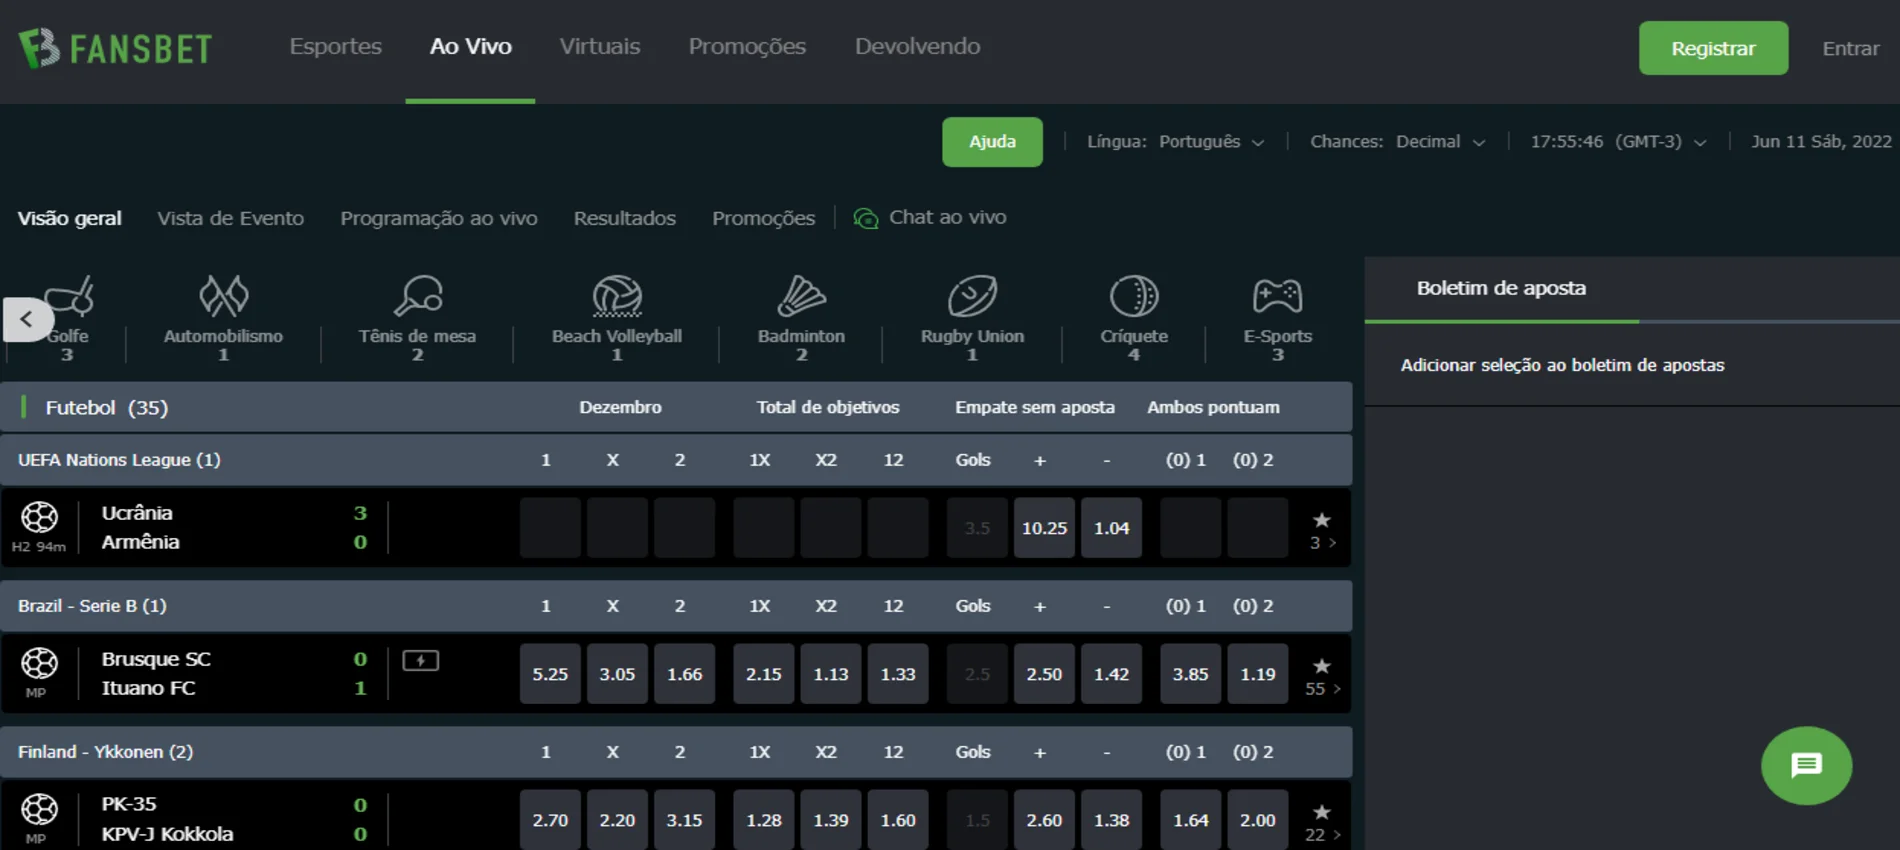Open the Devolvendo menu
1900x850 pixels.
pos(917,47)
